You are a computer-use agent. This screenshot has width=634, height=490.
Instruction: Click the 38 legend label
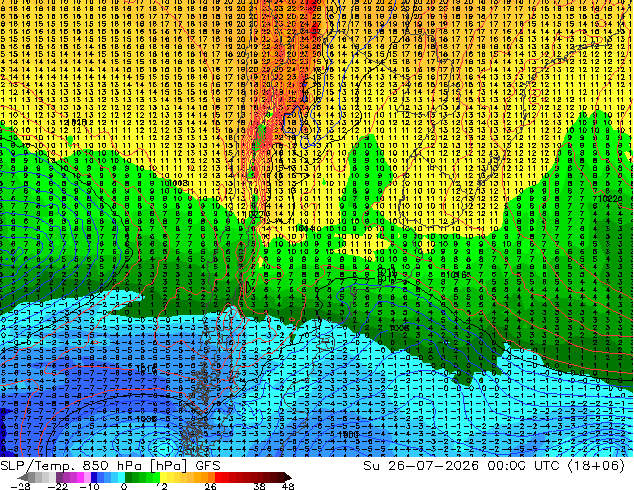coord(260,486)
